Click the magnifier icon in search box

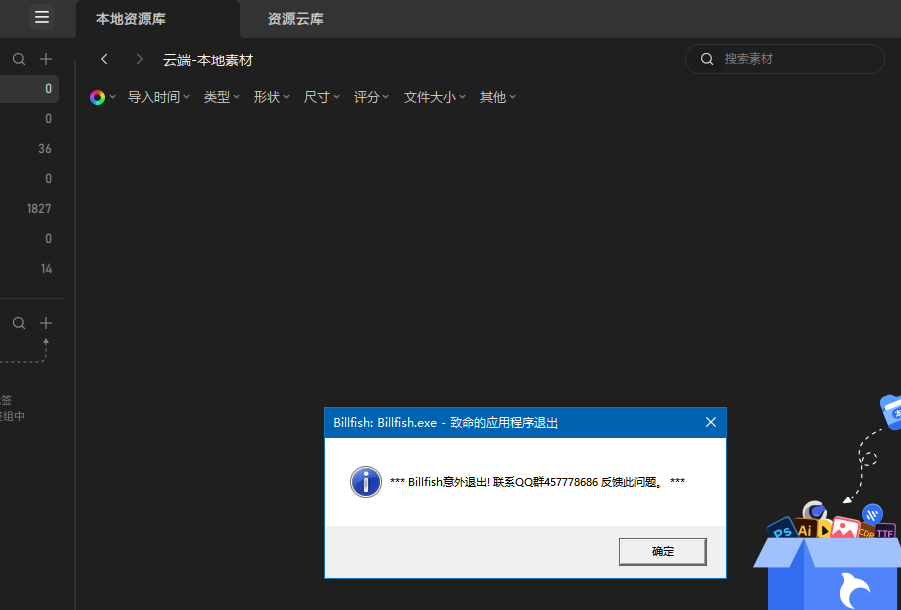tap(707, 59)
